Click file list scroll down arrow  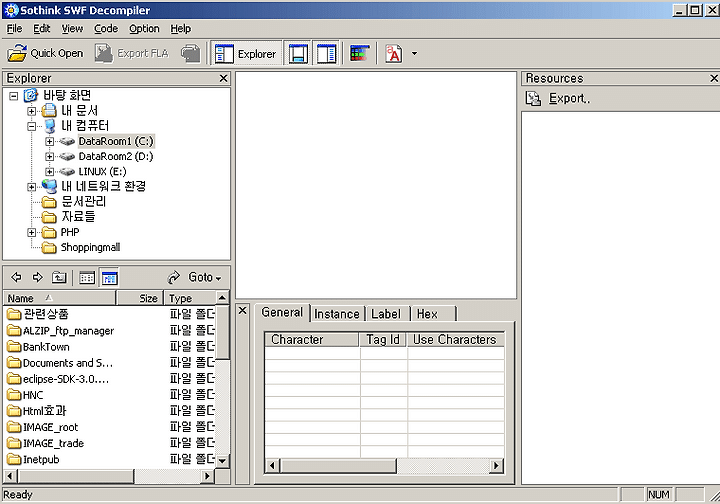[x=222, y=460]
